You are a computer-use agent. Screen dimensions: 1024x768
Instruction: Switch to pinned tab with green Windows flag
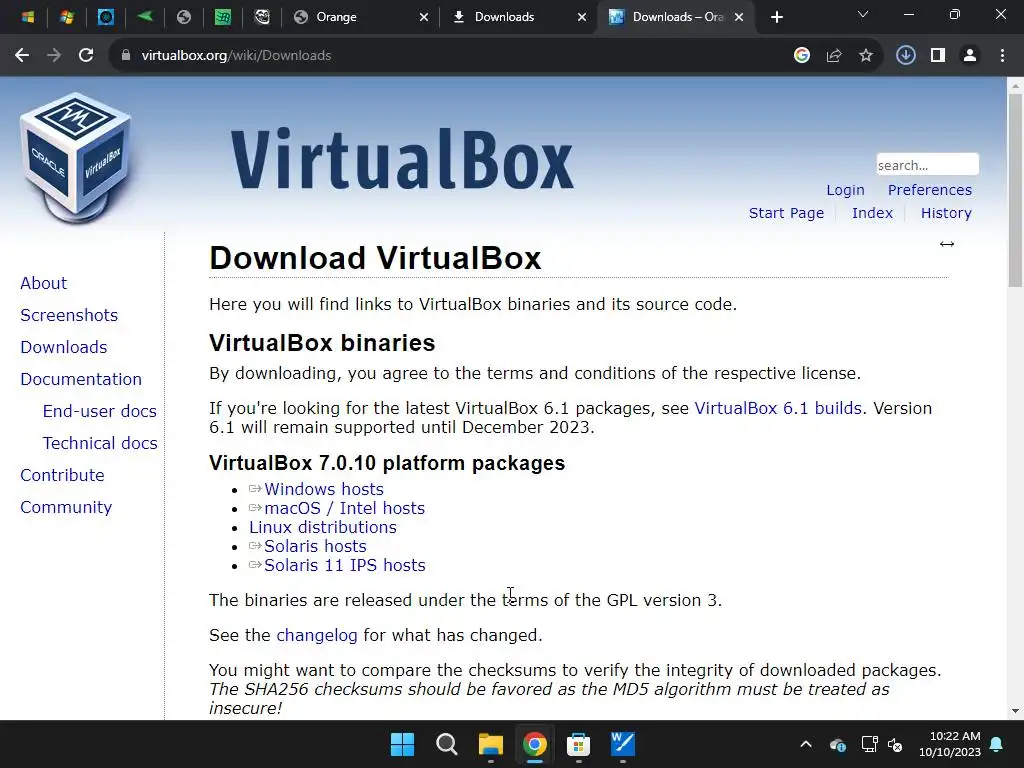223,17
